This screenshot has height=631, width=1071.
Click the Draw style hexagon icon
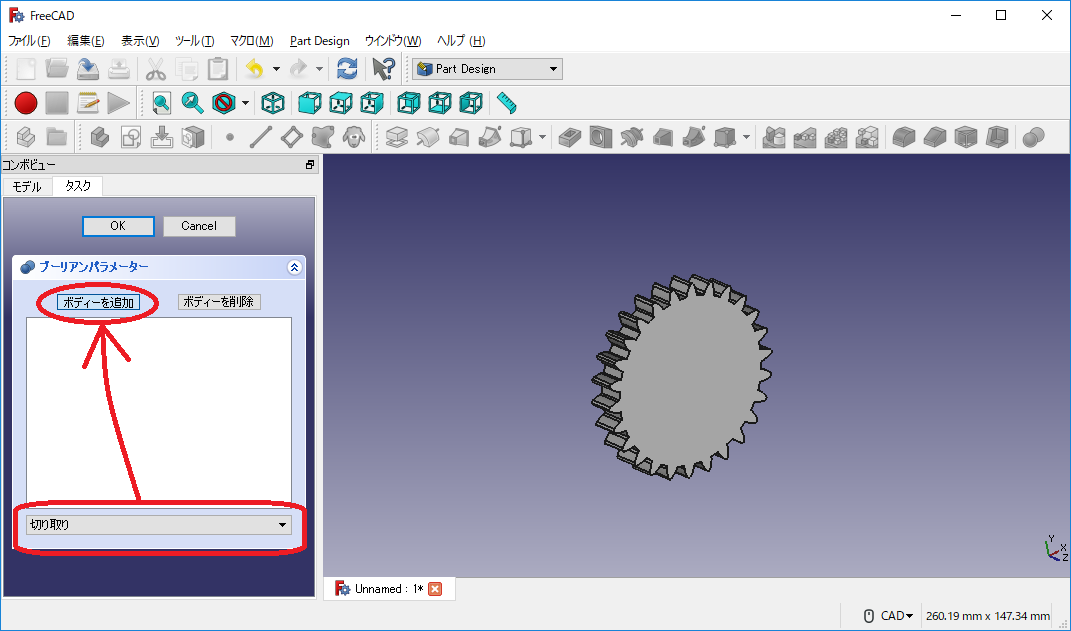tap(223, 103)
